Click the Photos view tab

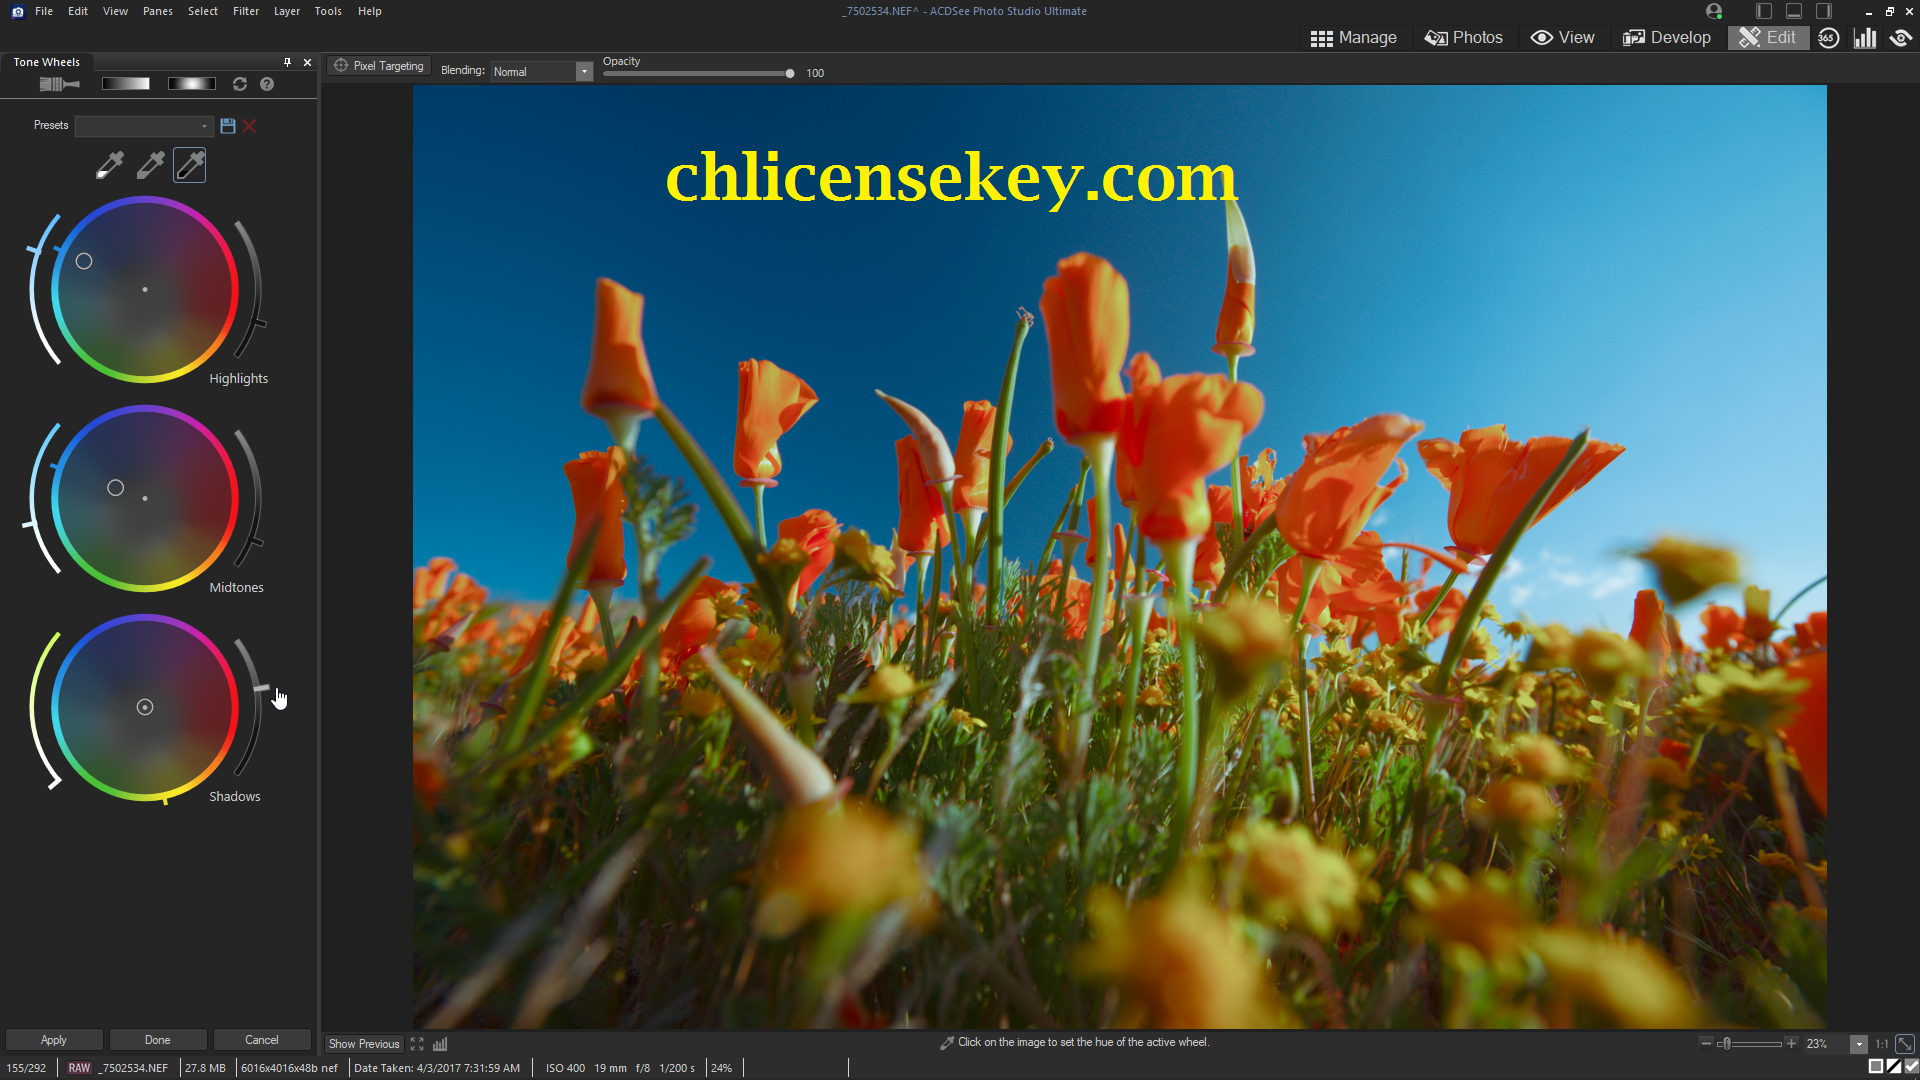[x=1465, y=37]
